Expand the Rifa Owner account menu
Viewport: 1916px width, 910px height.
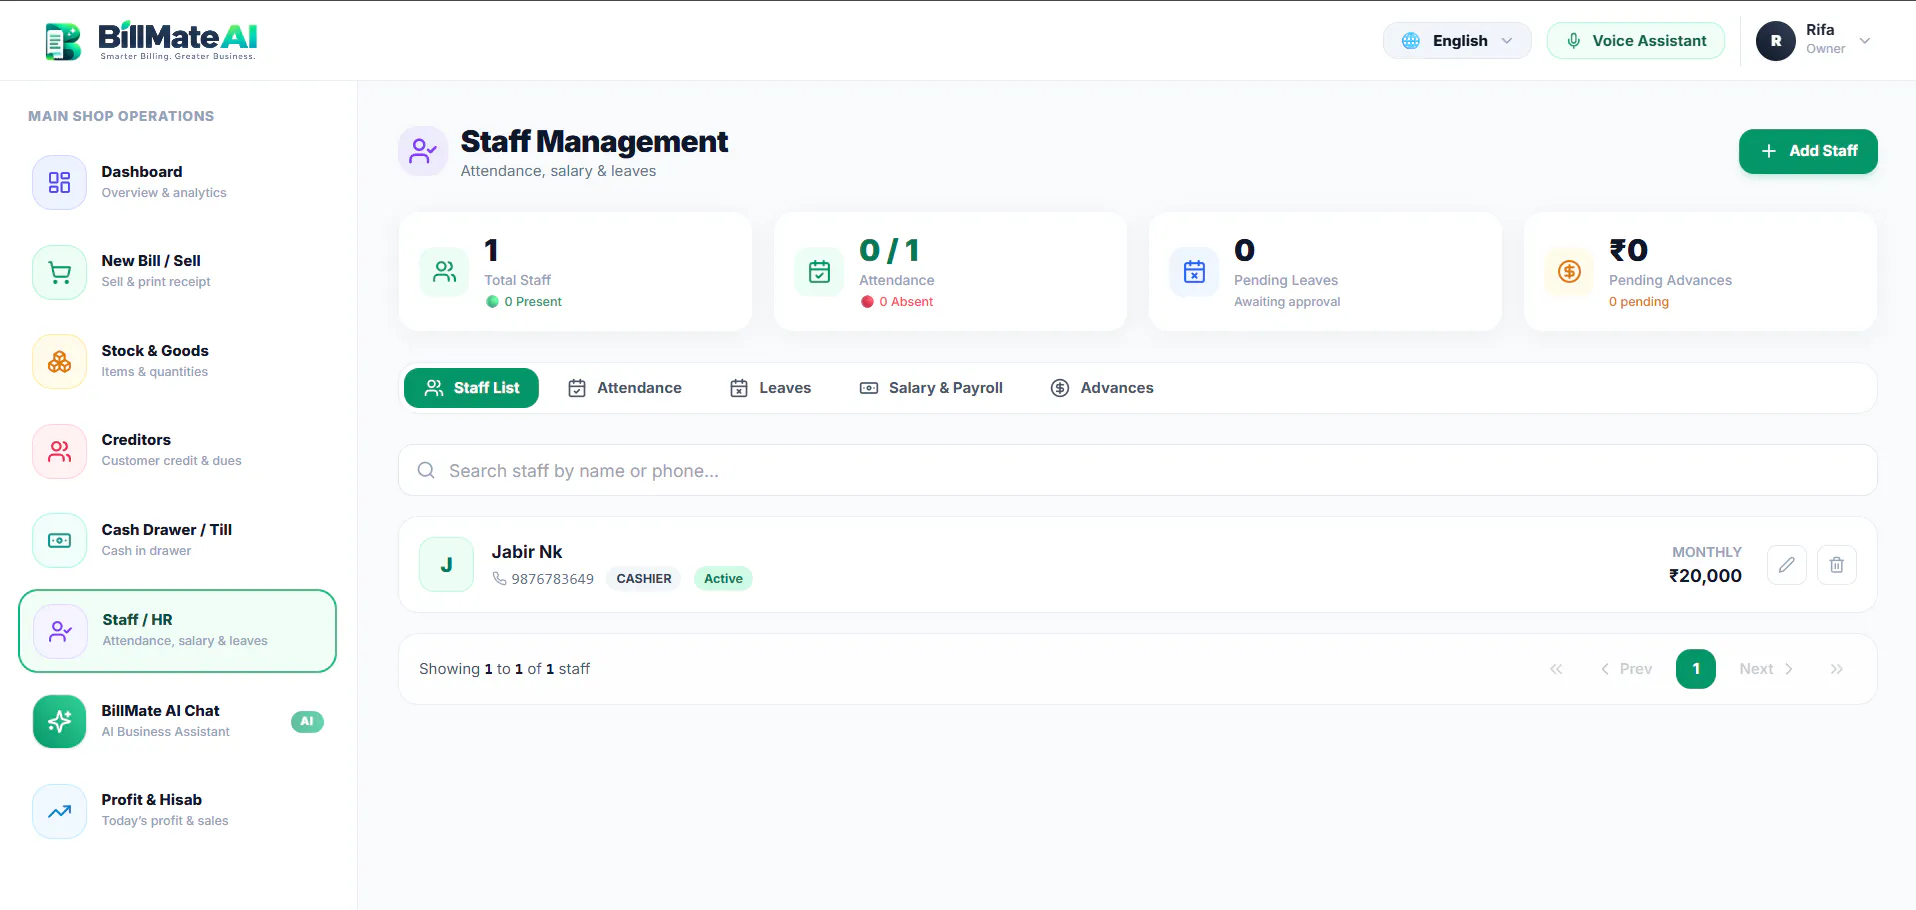(x=1814, y=41)
